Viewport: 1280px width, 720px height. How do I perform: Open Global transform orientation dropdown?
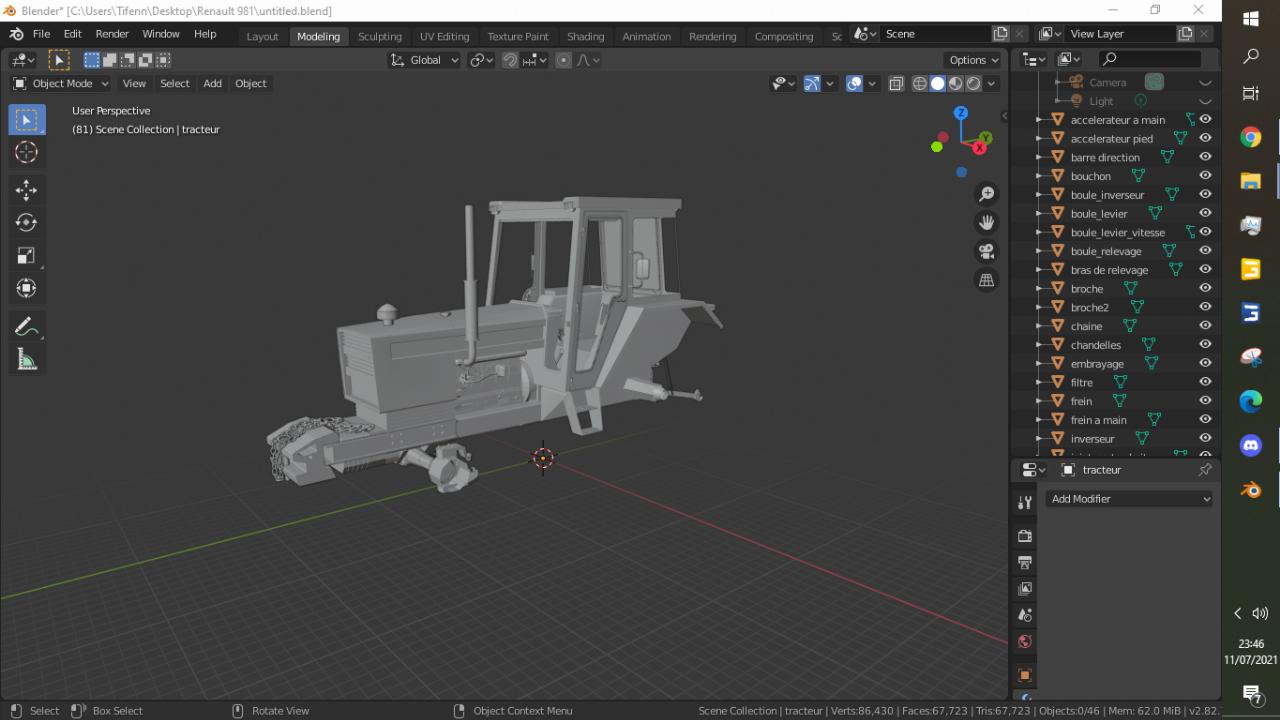point(425,60)
